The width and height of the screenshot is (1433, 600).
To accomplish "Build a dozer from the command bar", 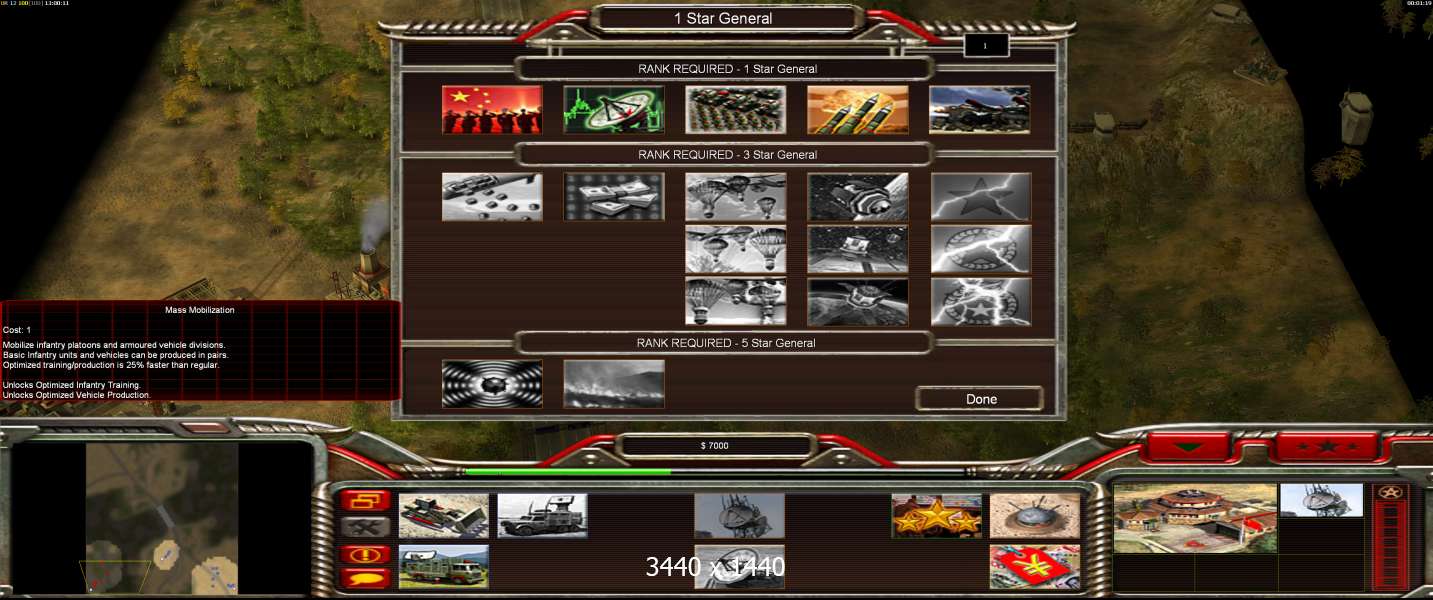I will 444,516.
